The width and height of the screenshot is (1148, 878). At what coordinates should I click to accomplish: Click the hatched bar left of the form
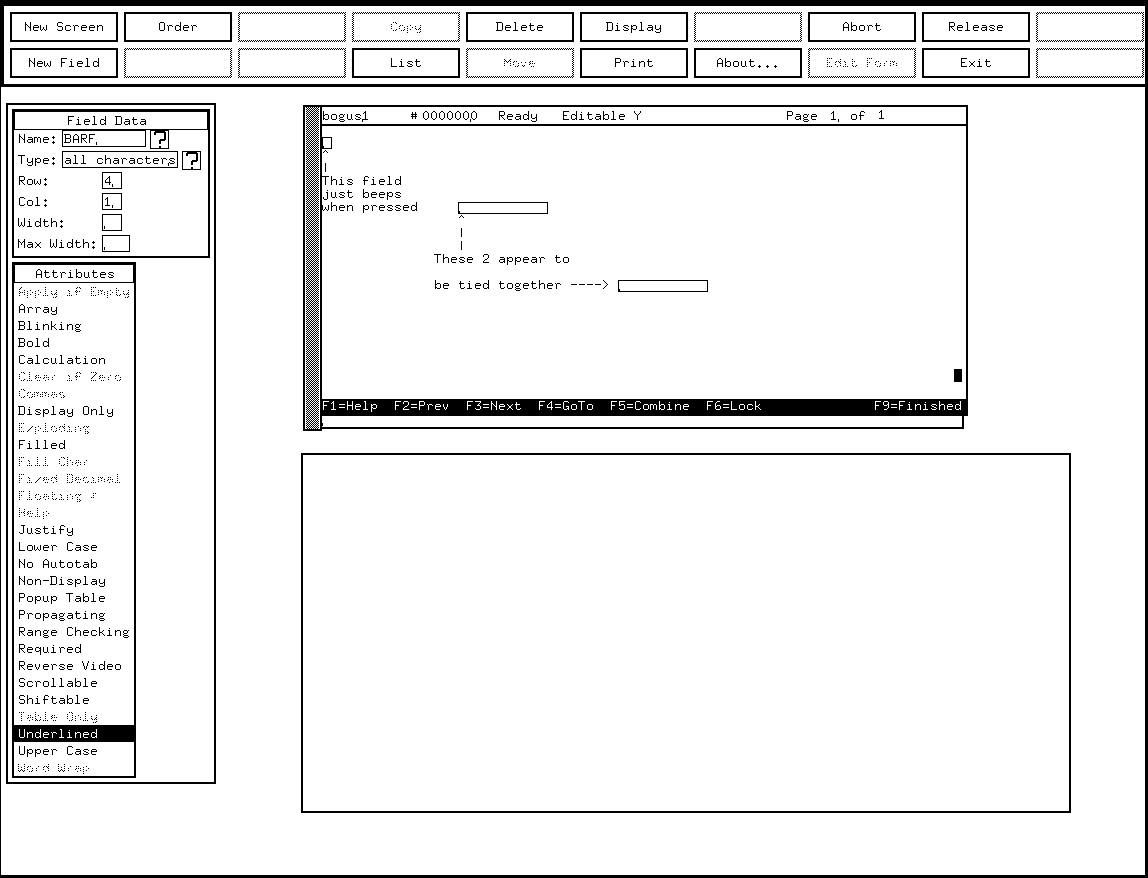coord(312,268)
